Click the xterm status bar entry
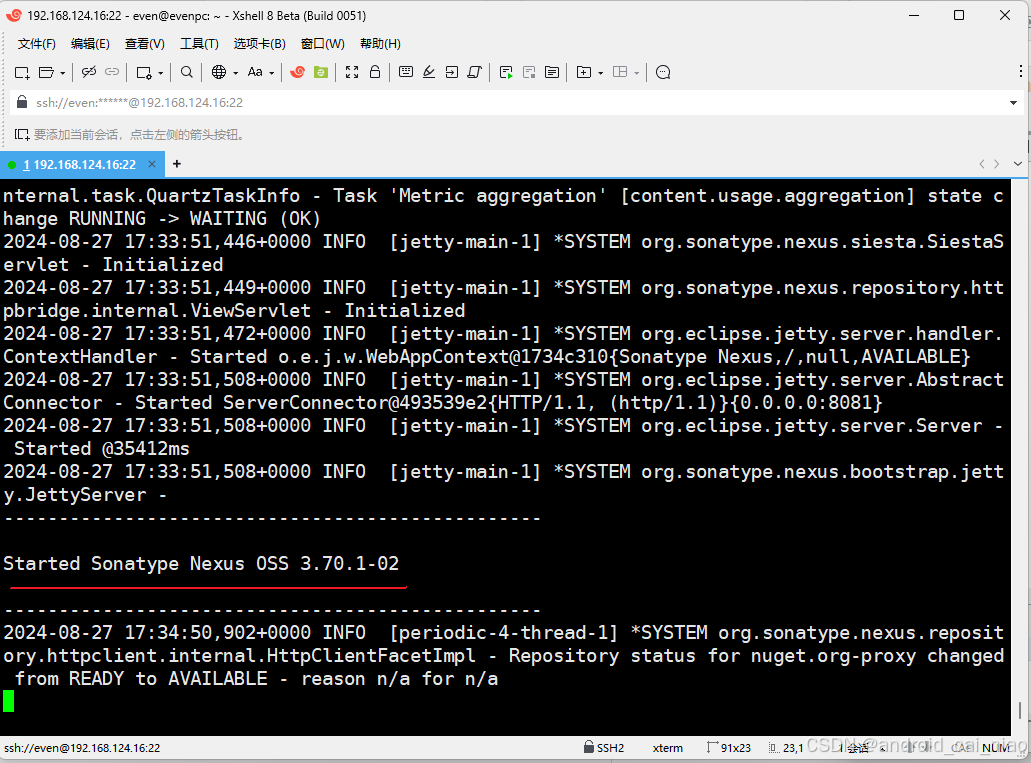This screenshot has height=763, width=1031. pyautogui.click(x=668, y=748)
